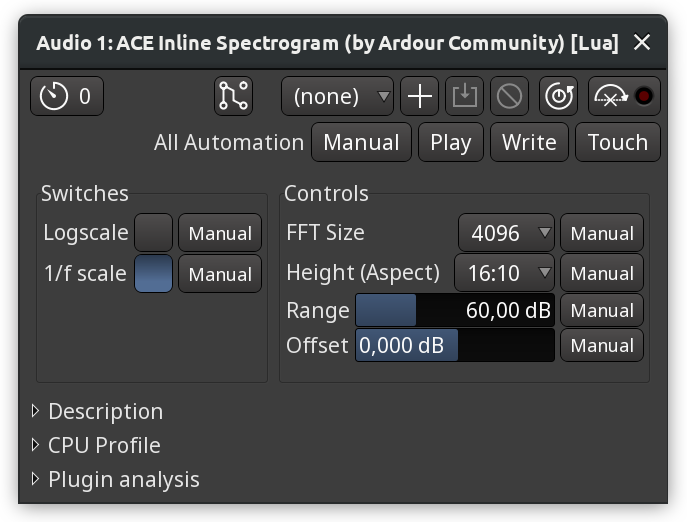Click the Offset 0,000 dB slider
The image size is (687, 522).
click(x=455, y=345)
